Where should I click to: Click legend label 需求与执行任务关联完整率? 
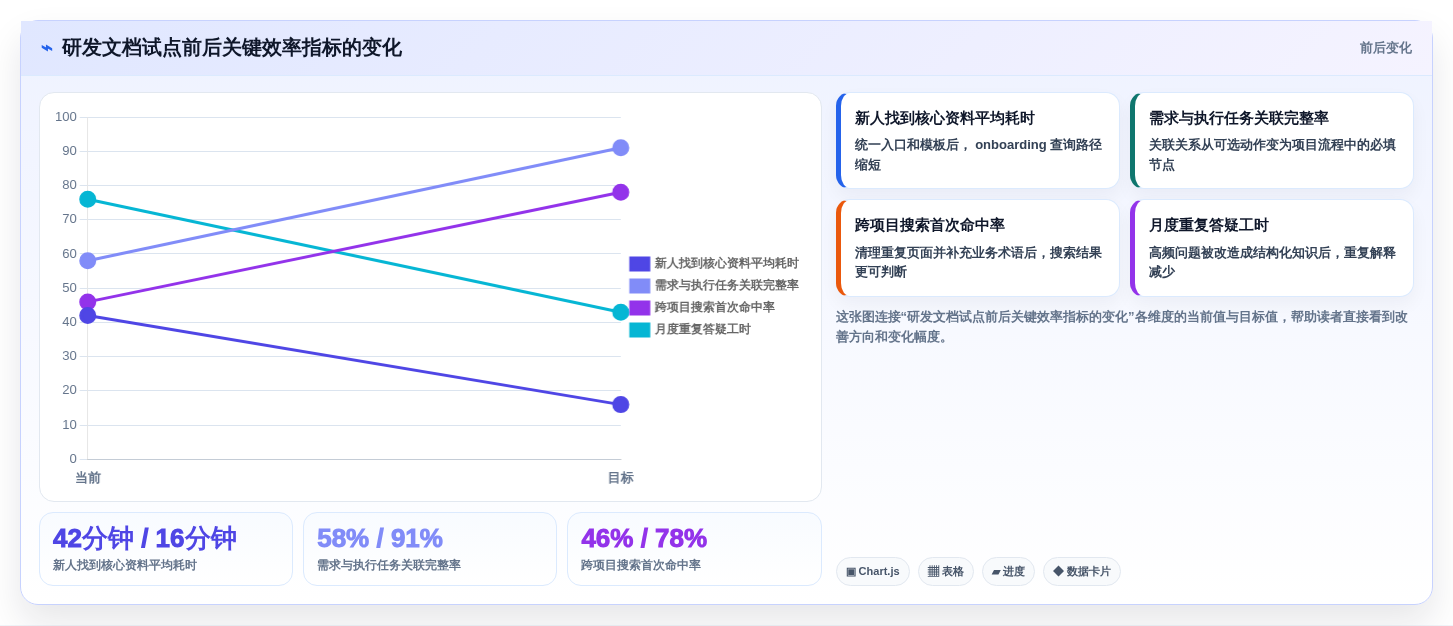[727, 286]
